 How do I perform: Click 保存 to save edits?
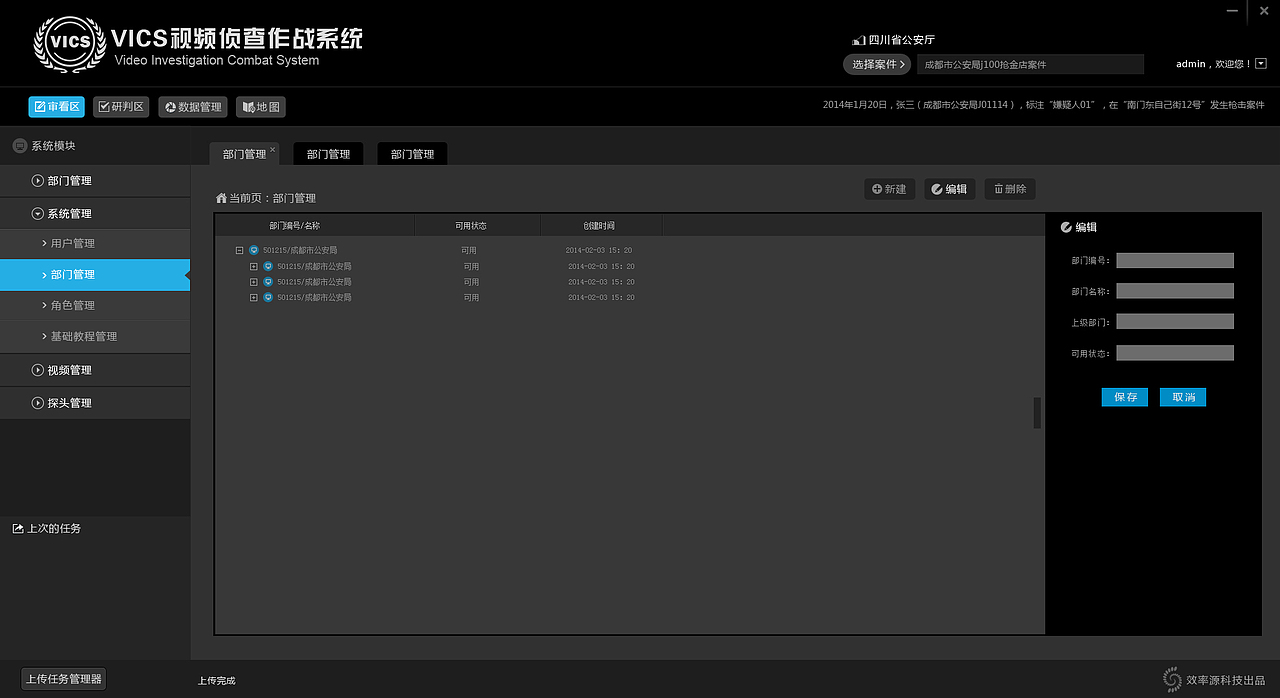pyautogui.click(x=1125, y=397)
